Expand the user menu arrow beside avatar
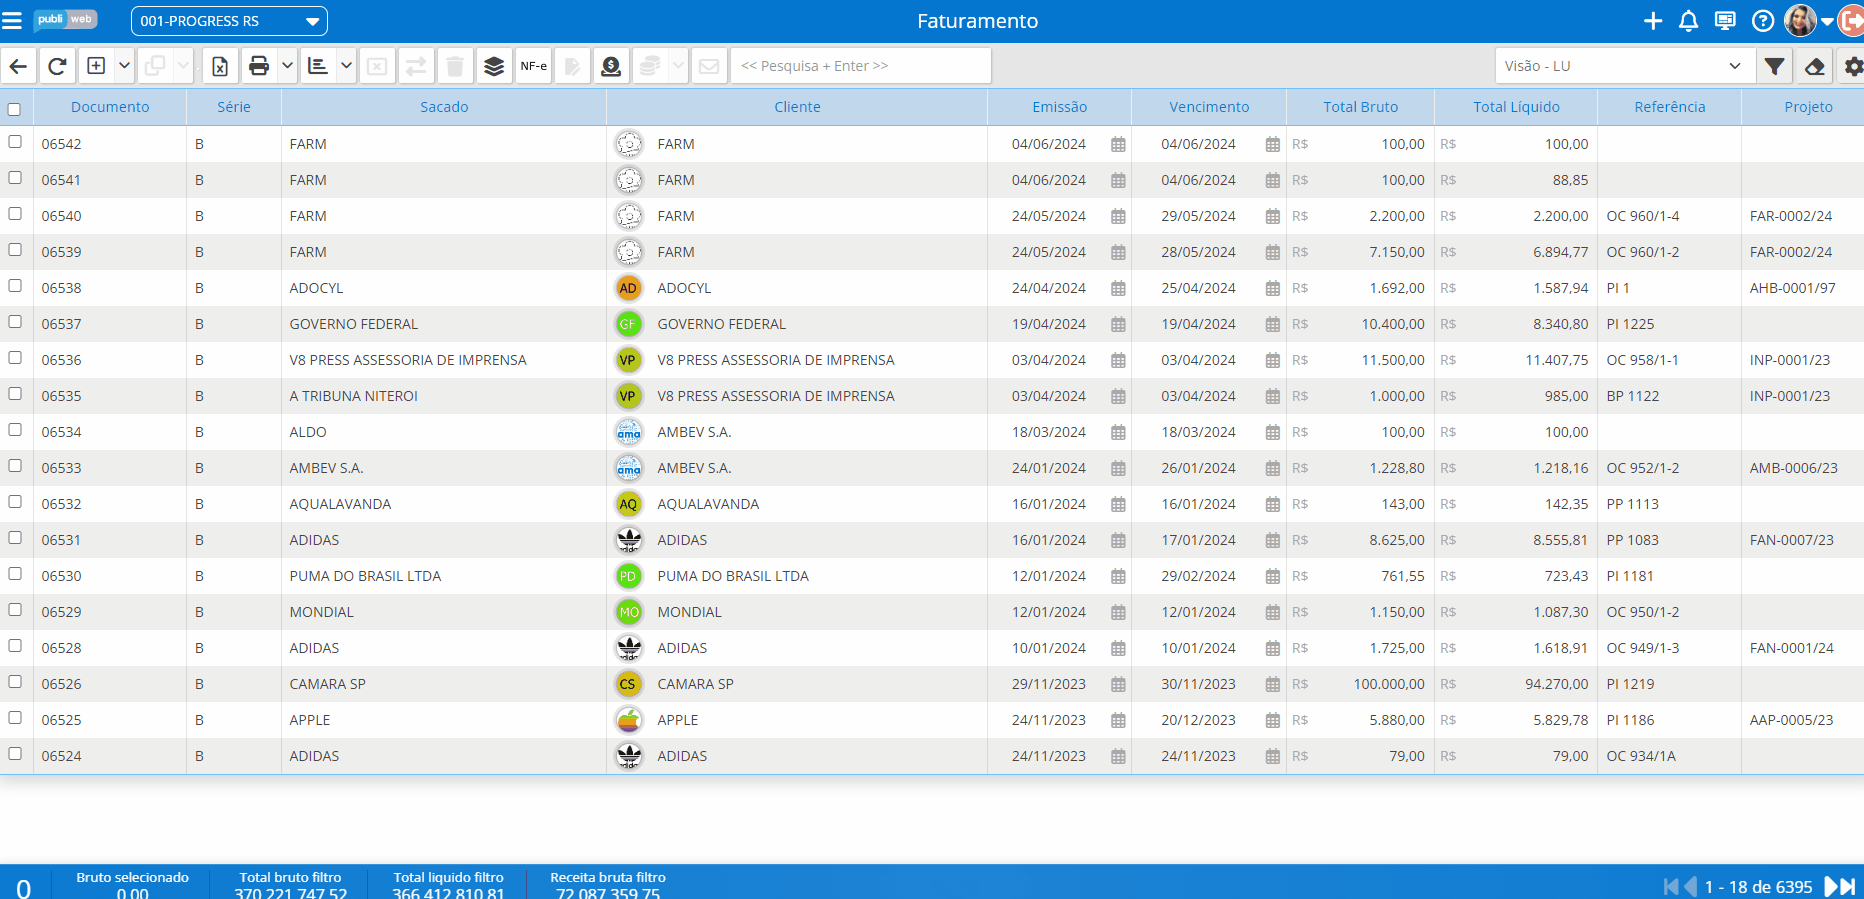The width and height of the screenshot is (1864, 899). [x=1827, y=21]
